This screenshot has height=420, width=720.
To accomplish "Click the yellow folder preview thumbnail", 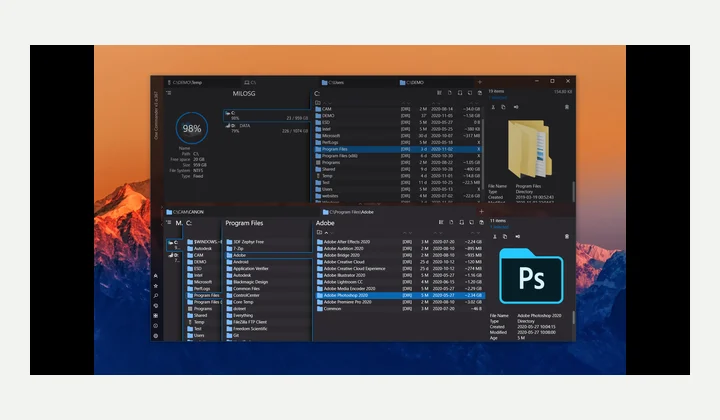I will 529,149.
